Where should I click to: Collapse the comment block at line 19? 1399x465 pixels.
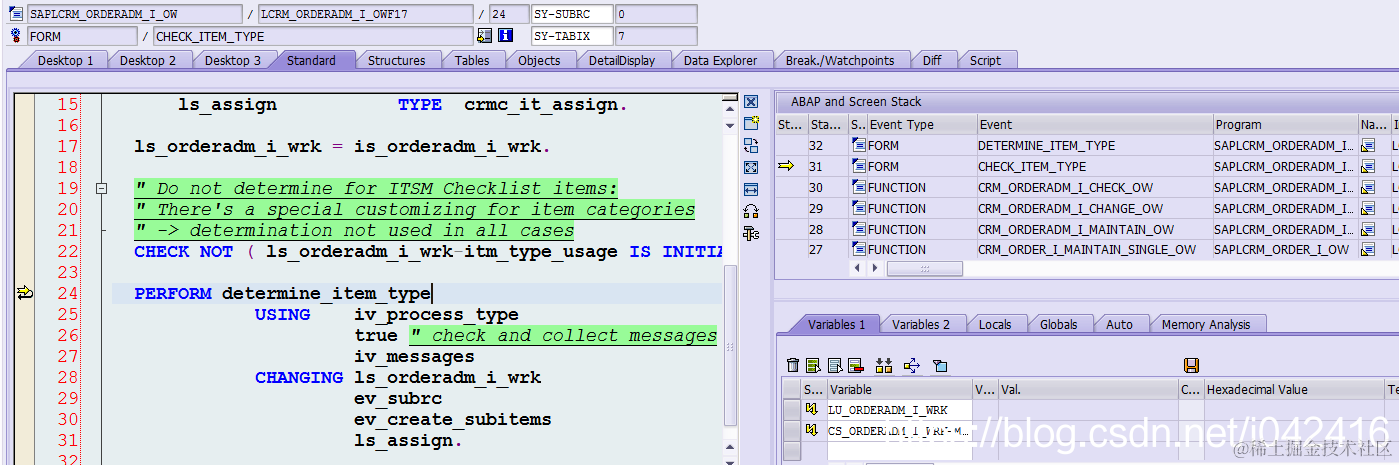pyautogui.click(x=100, y=188)
